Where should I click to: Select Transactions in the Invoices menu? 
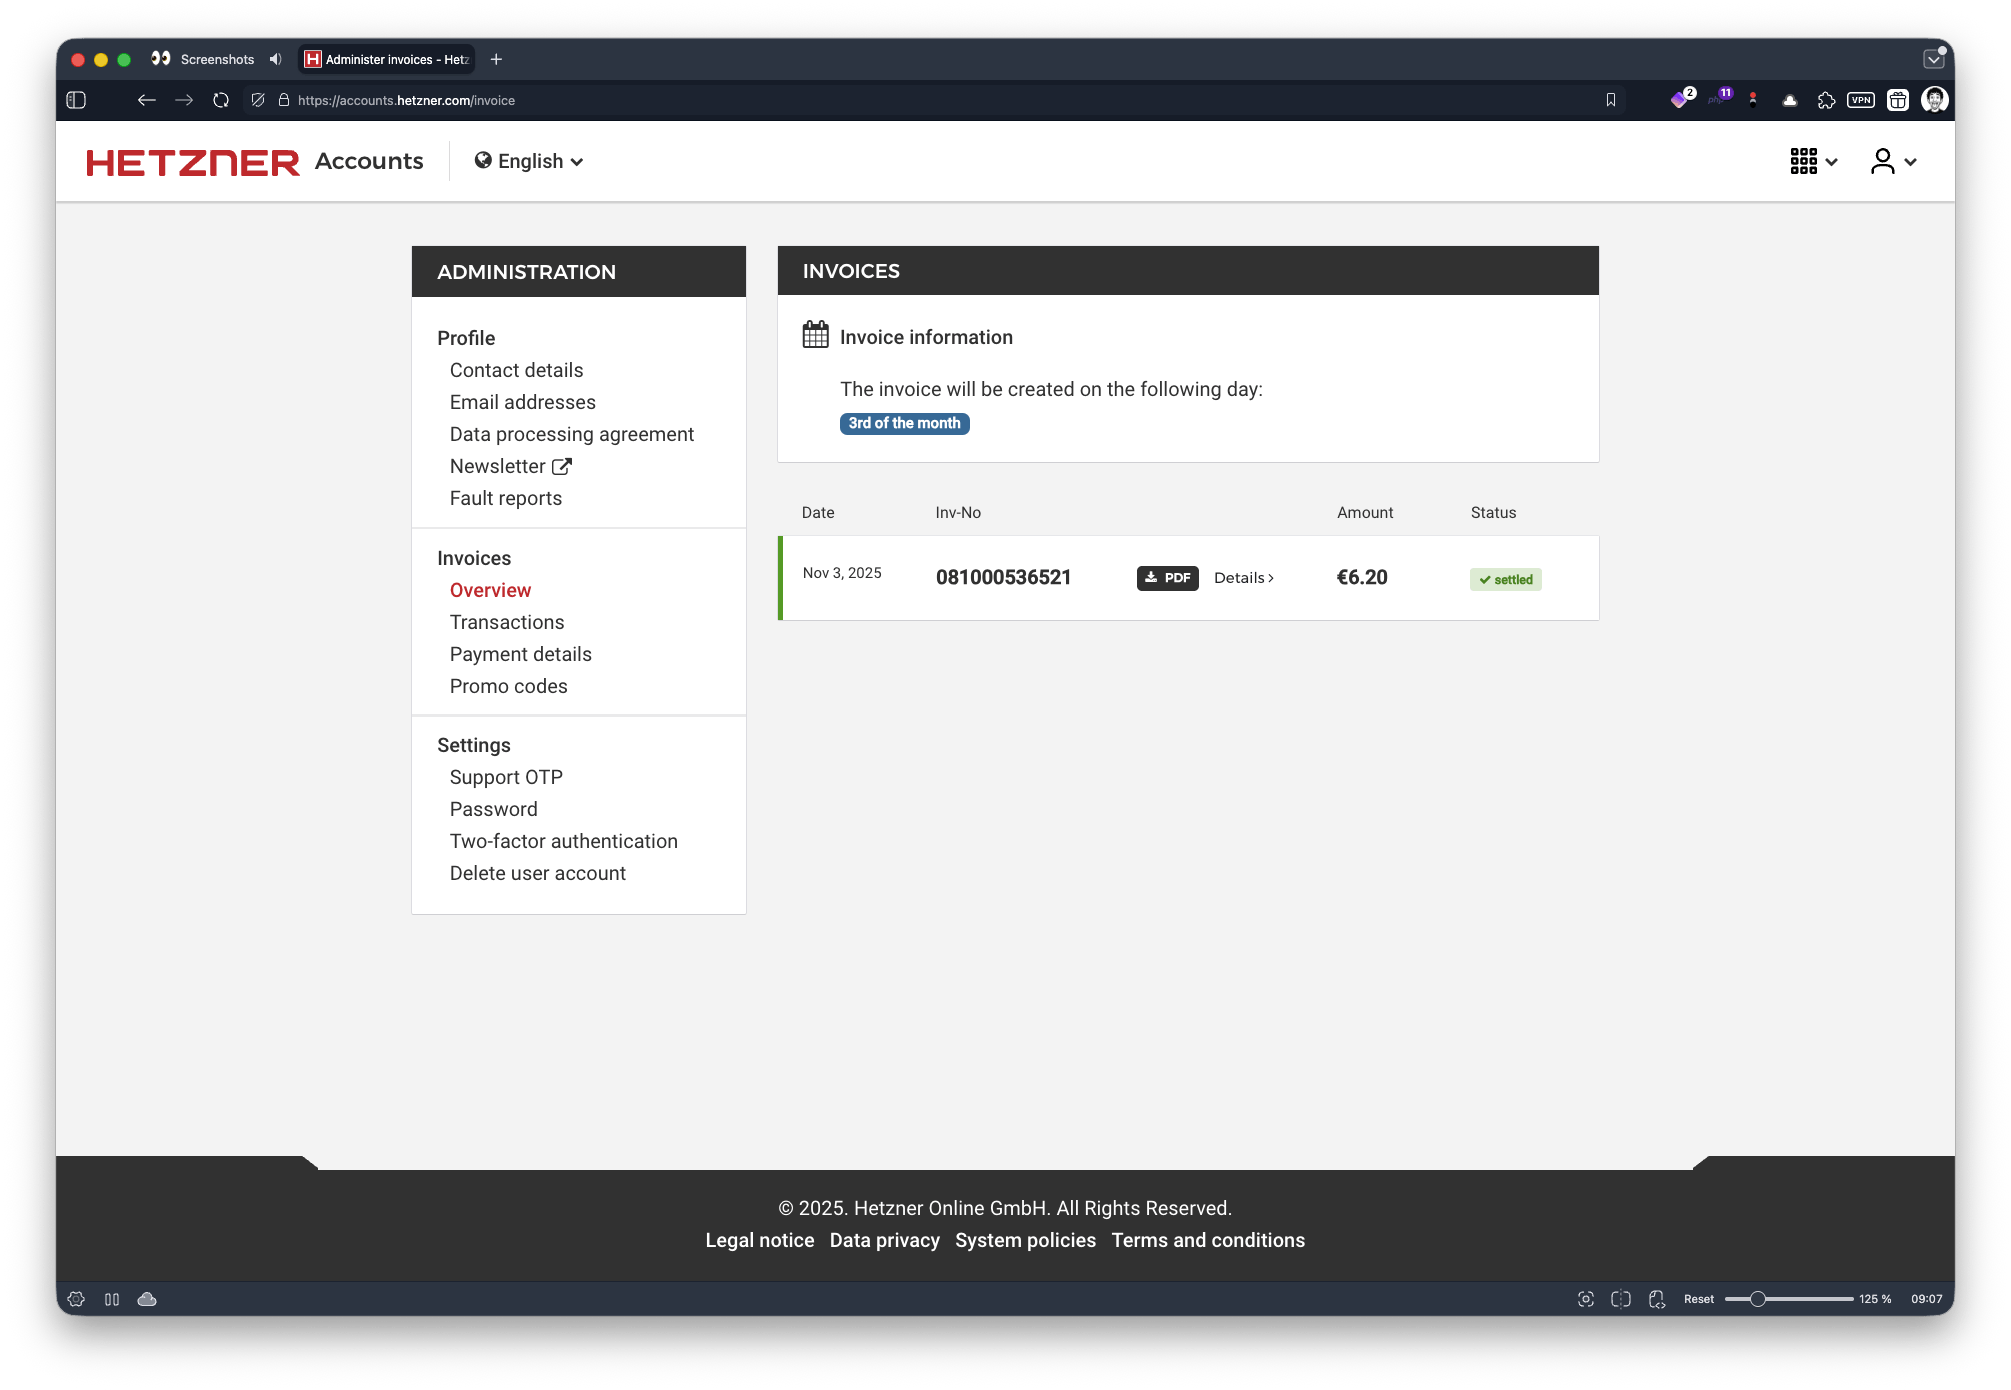pos(507,621)
